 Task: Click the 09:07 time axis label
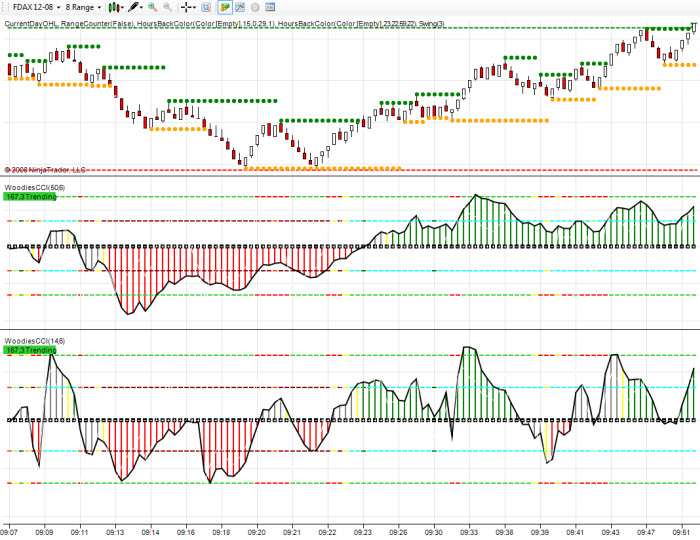(x=8, y=532)
